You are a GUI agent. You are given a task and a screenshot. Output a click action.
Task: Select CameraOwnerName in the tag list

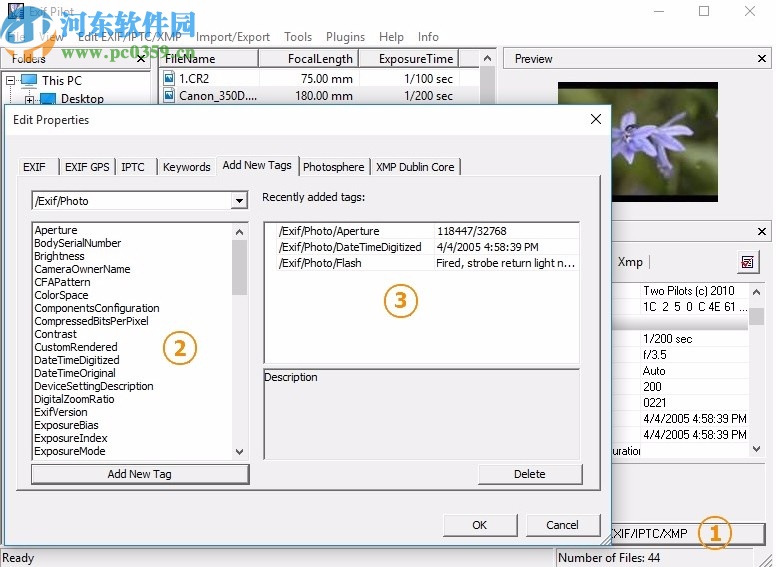[x=82, y=269]
